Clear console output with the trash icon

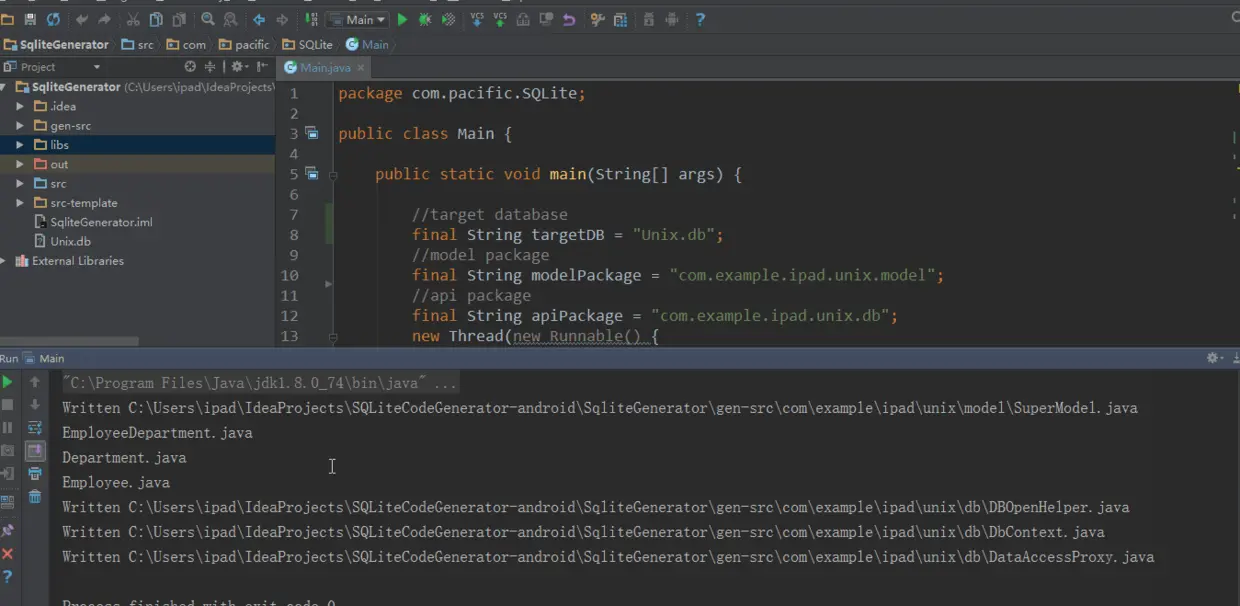point(35,497)
